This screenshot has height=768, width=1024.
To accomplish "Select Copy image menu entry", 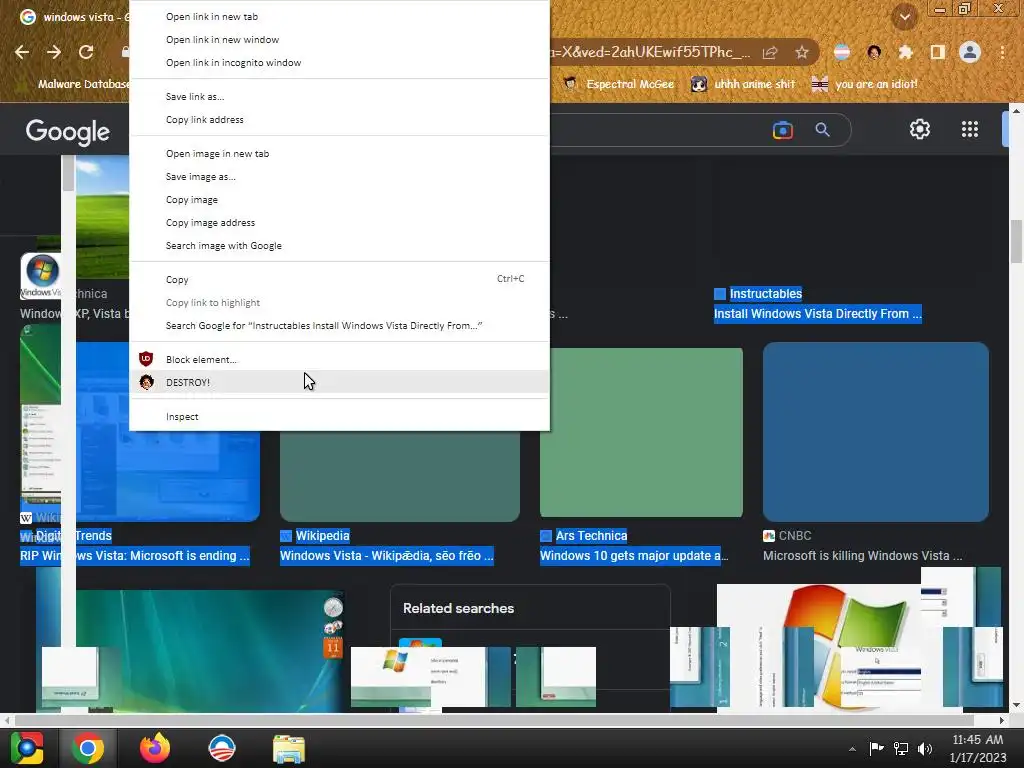I will (339, 200).
